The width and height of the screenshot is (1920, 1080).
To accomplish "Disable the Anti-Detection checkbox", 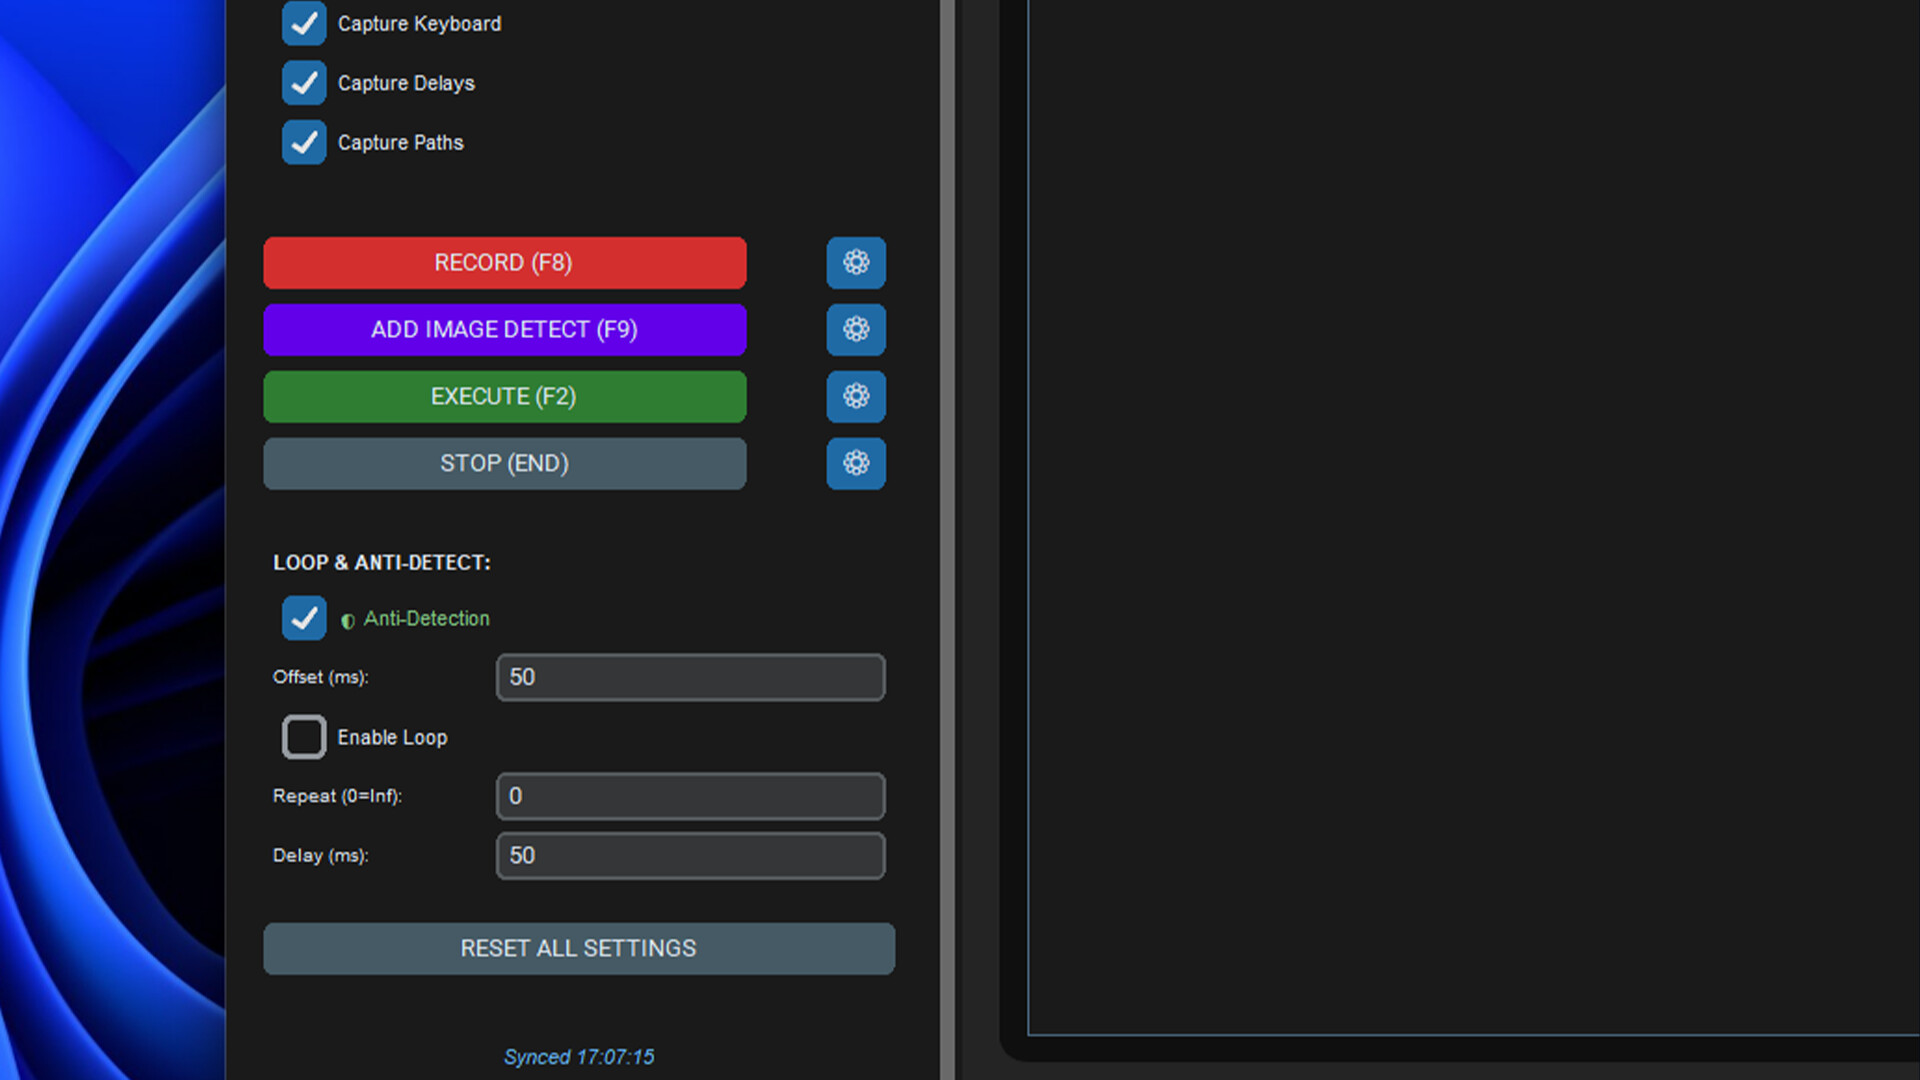I will 304,618.
